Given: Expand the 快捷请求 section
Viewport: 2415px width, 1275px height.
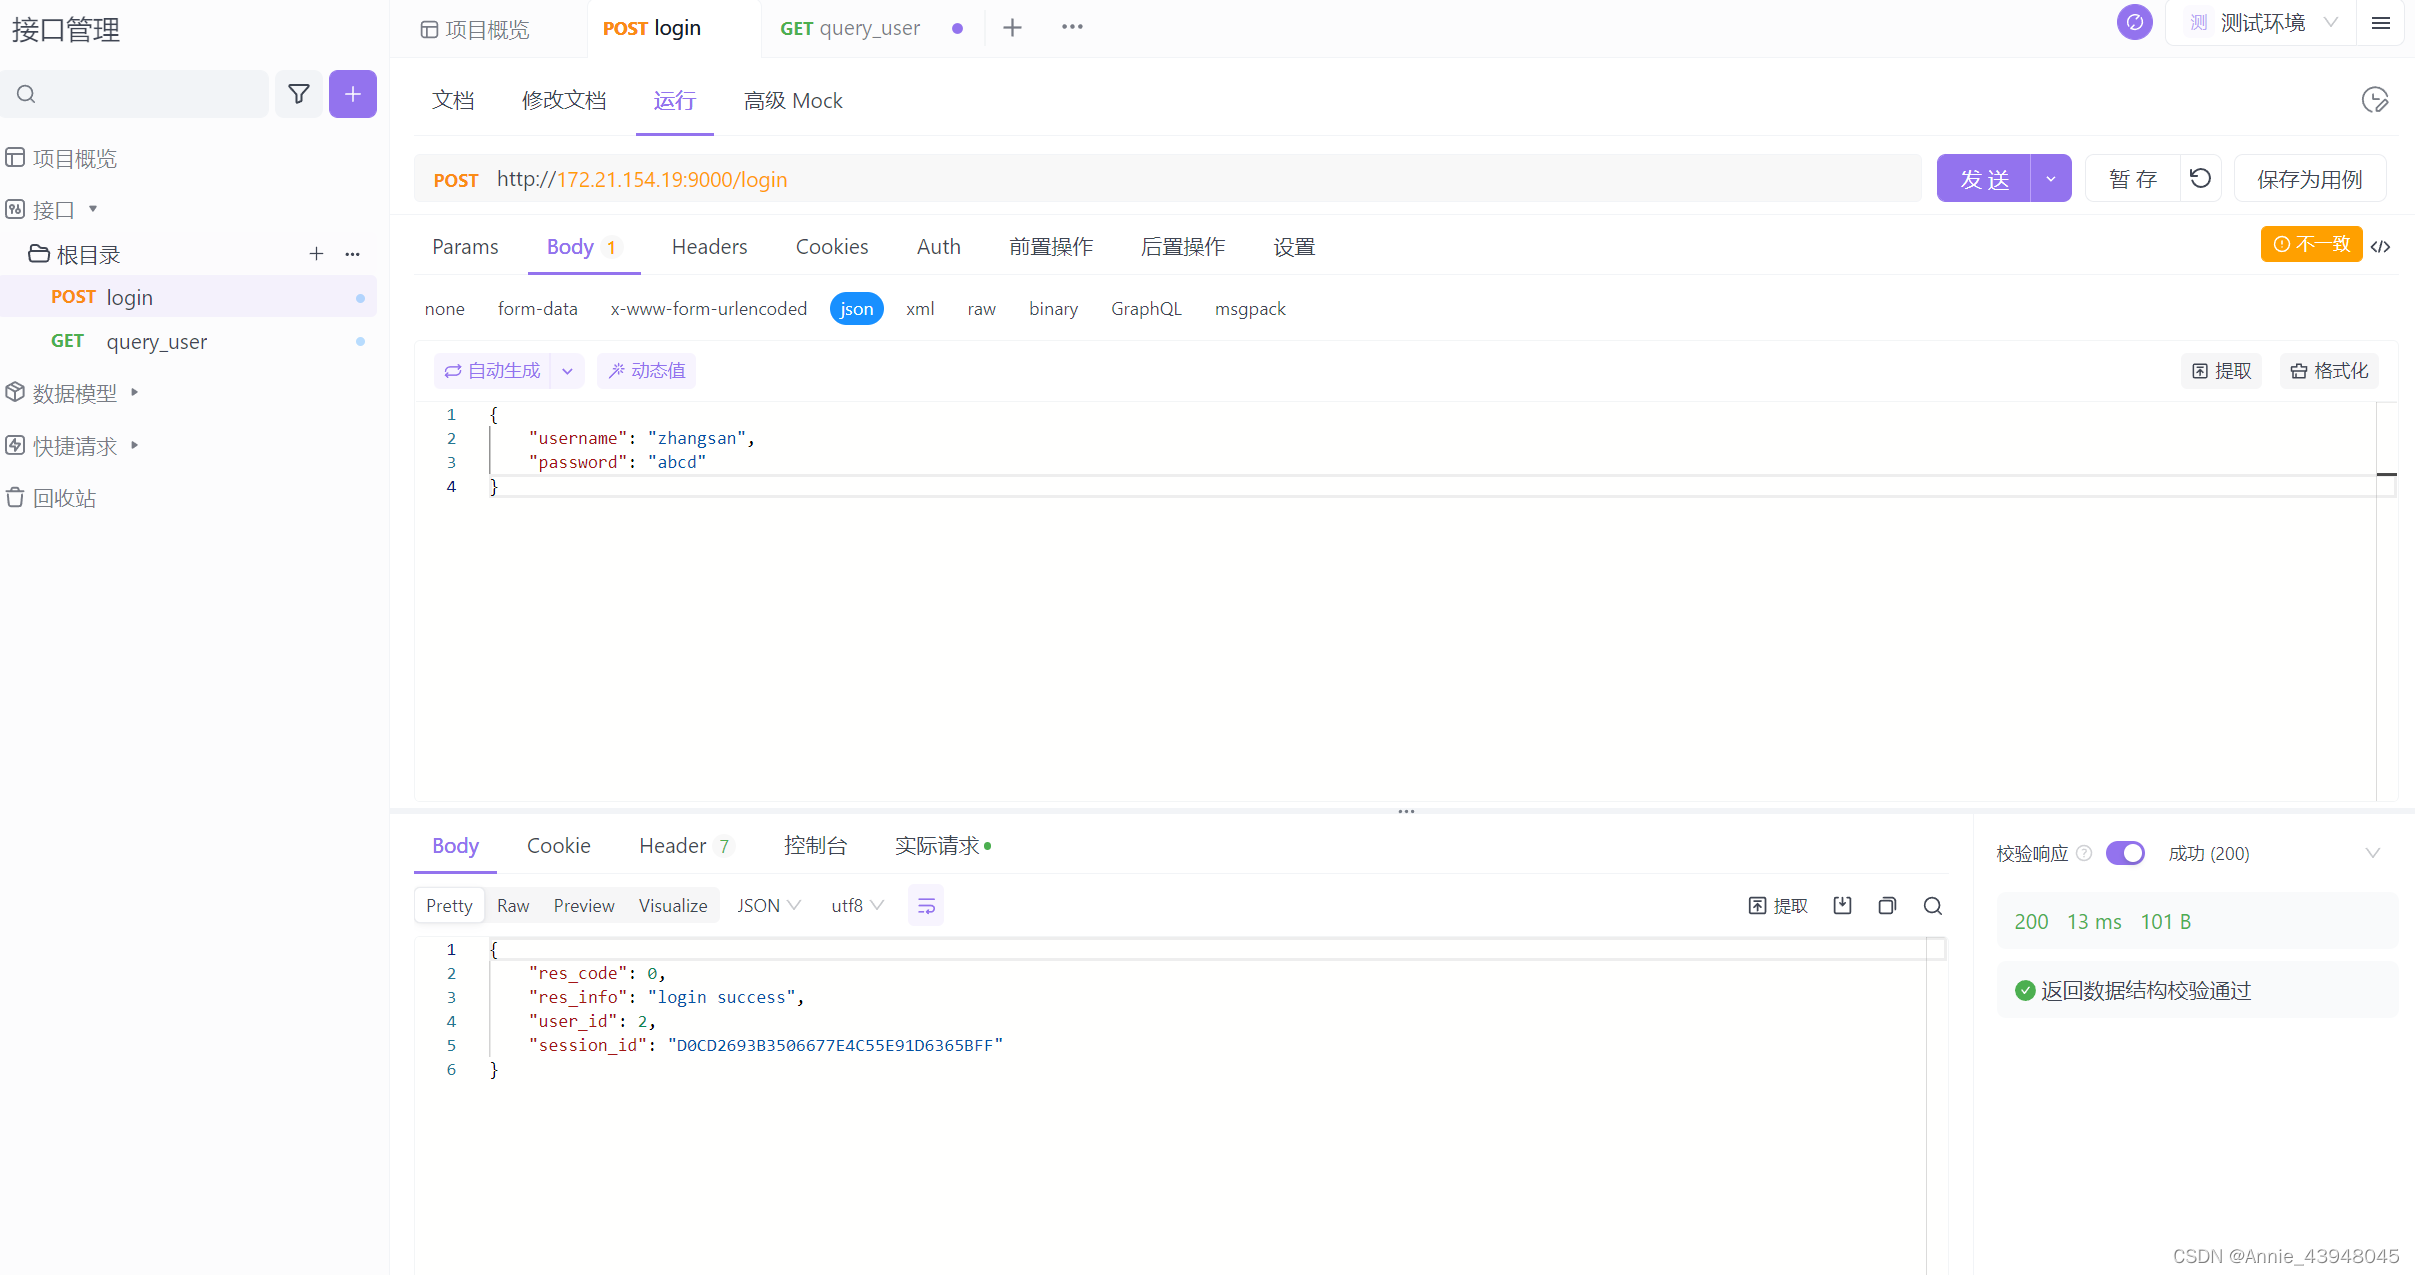Looking at the screenshot, I should [x=134, y=445].
